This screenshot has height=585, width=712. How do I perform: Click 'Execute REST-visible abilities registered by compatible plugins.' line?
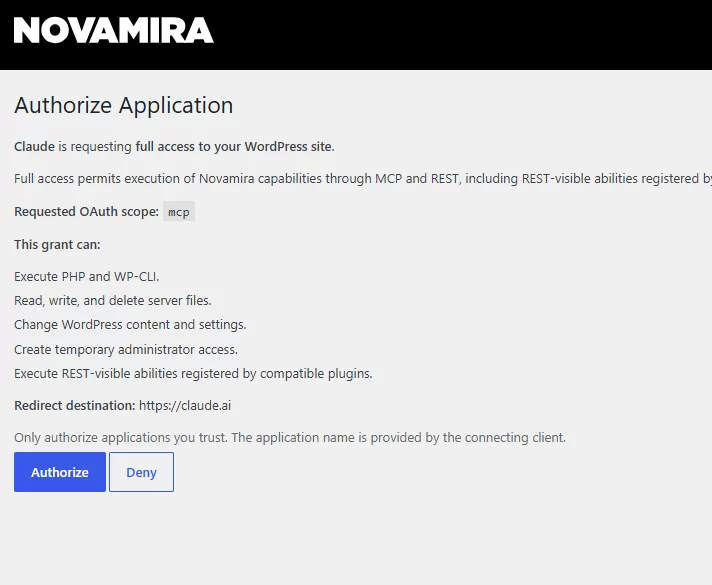[193, 373]
